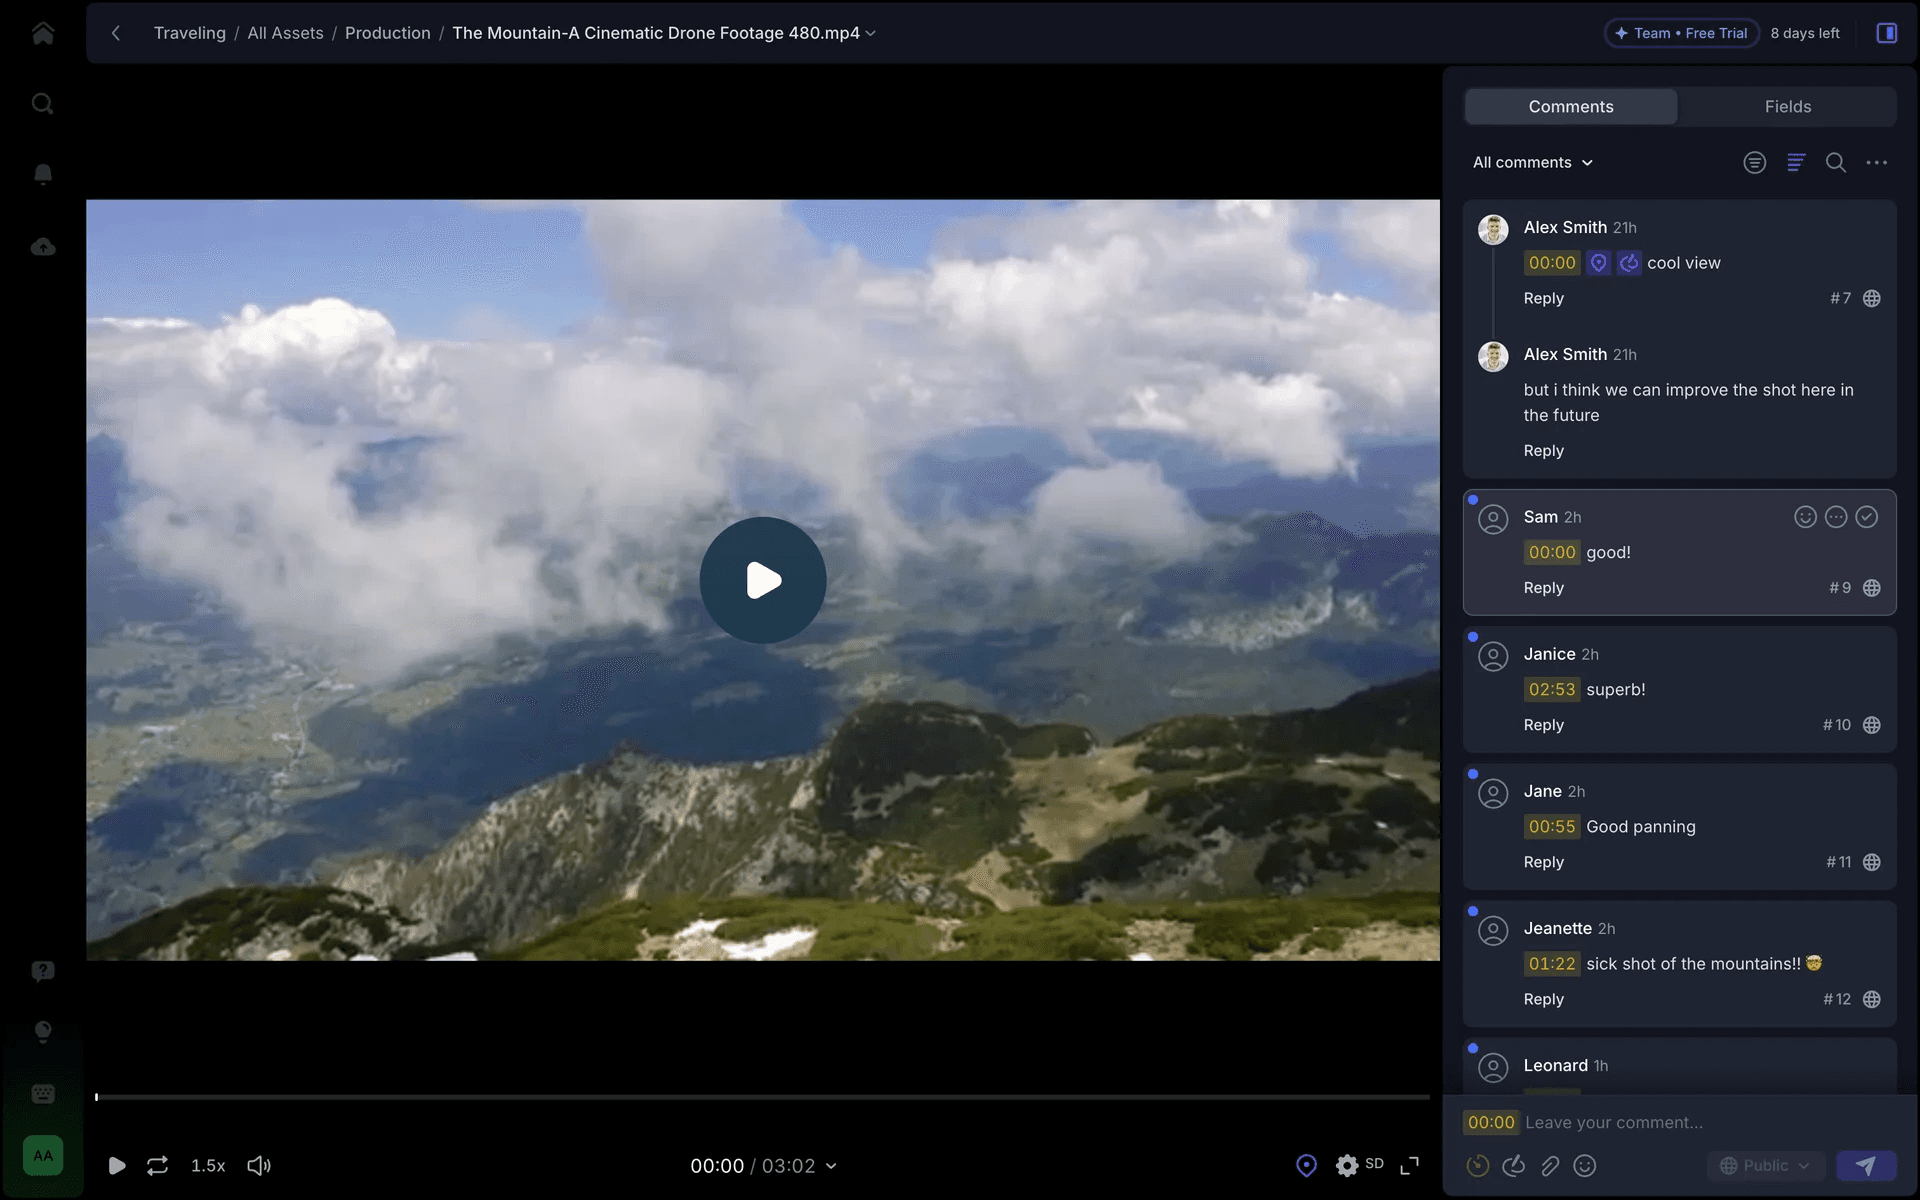Enter fullscreen video mode
This screenshot has width=1920, height=1200.
tap(1410, 1166)
